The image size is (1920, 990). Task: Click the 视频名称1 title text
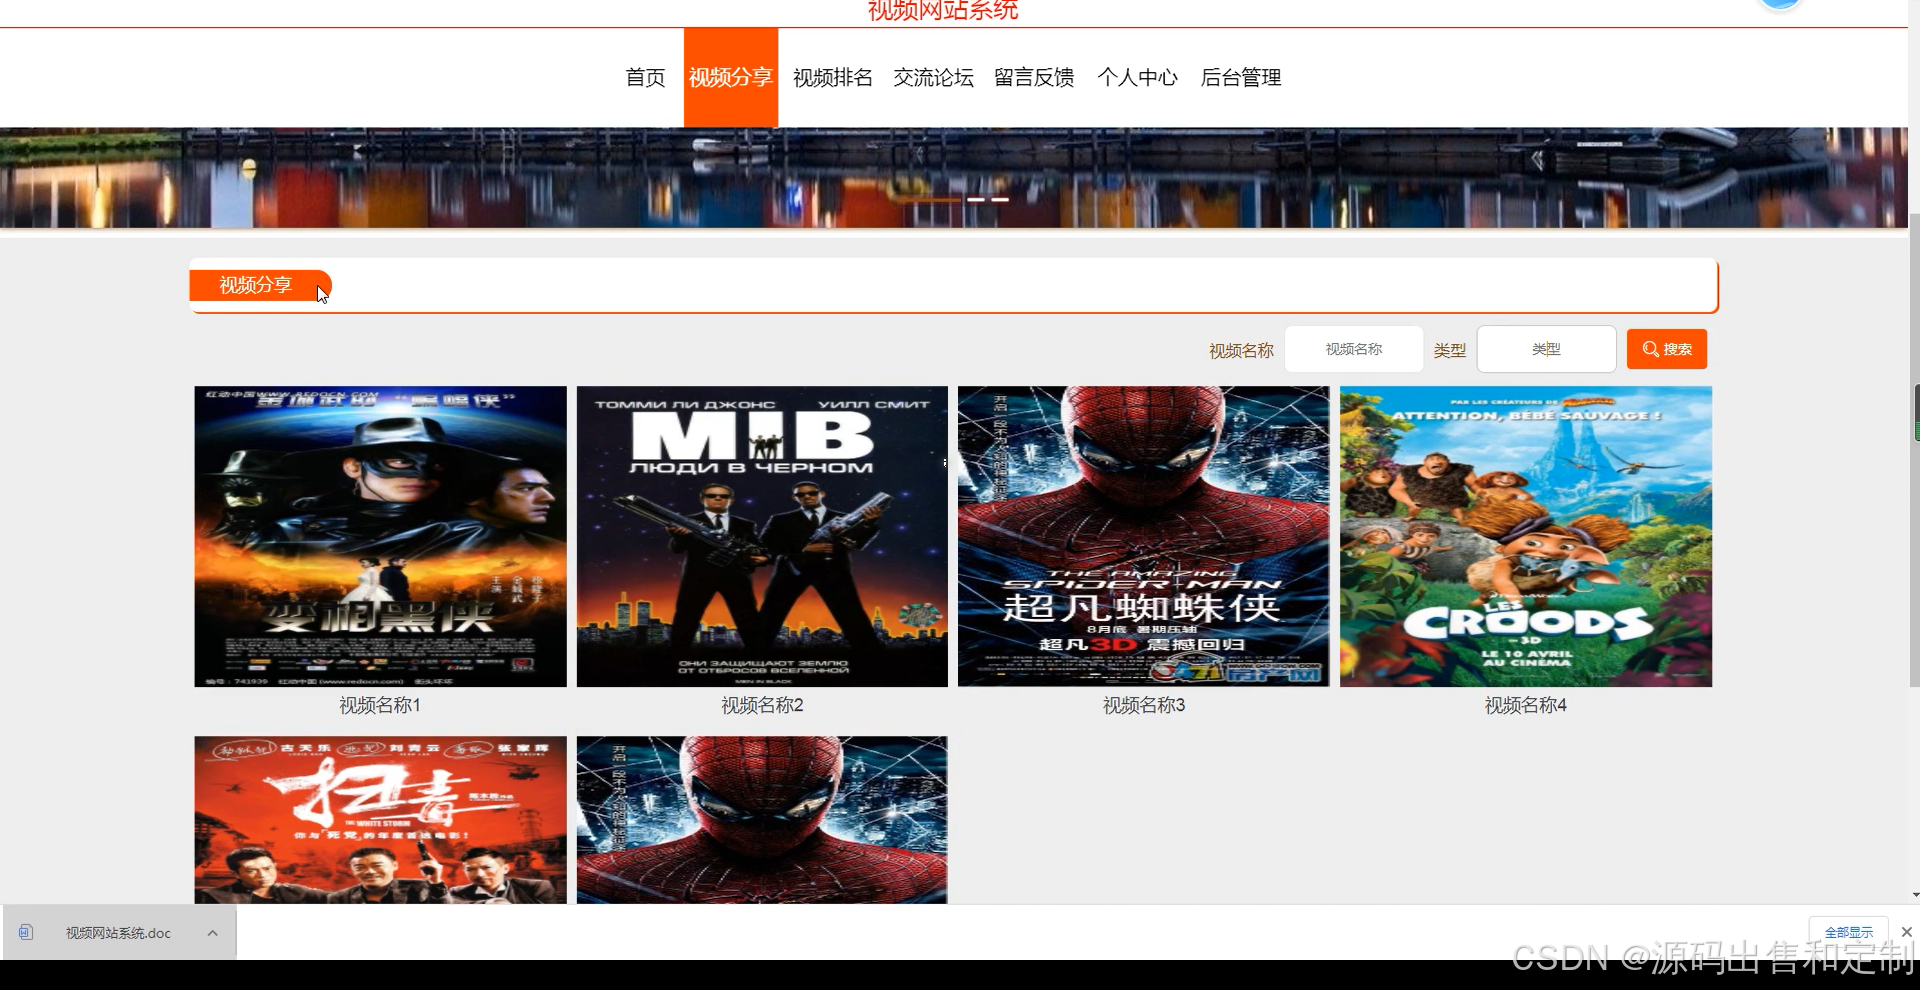(x=380, y=706)
